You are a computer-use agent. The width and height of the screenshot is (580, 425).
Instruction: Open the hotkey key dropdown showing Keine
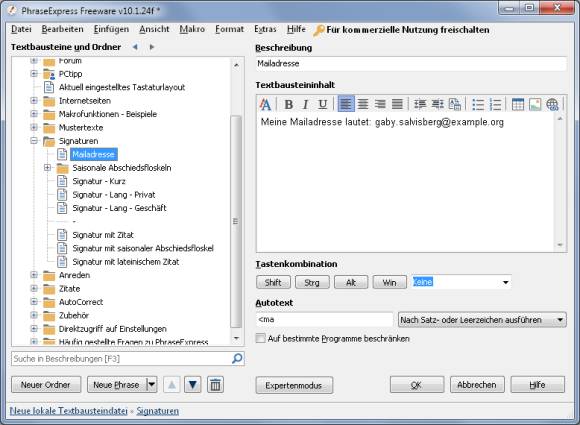(506, 282)
